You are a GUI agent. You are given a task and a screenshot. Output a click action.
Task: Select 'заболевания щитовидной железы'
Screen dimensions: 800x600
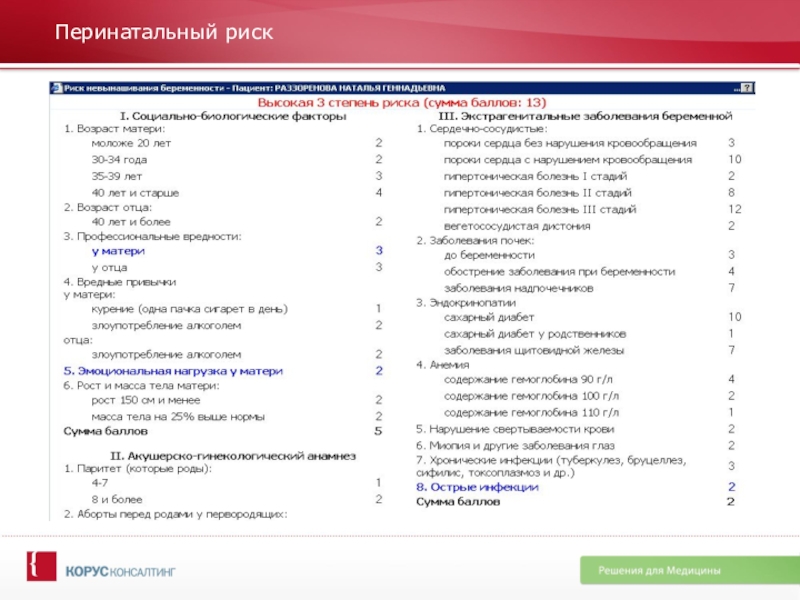click(x=534, y=351)
